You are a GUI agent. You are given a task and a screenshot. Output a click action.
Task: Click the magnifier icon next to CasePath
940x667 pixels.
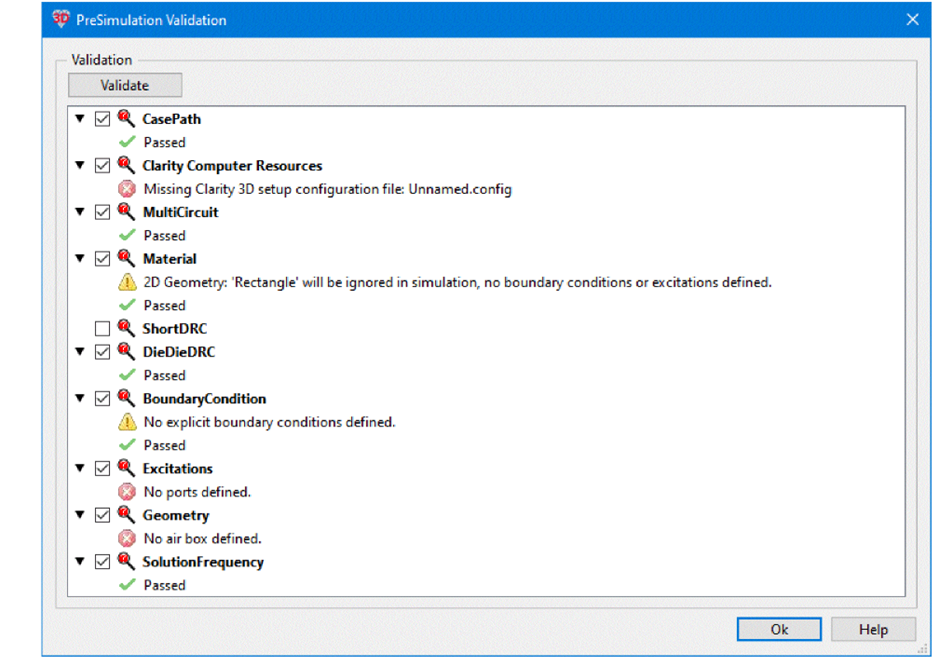[126, 118]
